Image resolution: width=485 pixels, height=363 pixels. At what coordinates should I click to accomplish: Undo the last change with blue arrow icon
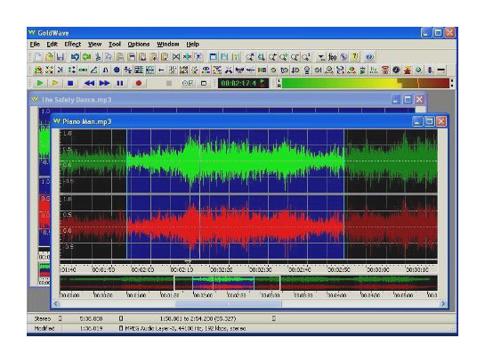(x=75, y=57)
